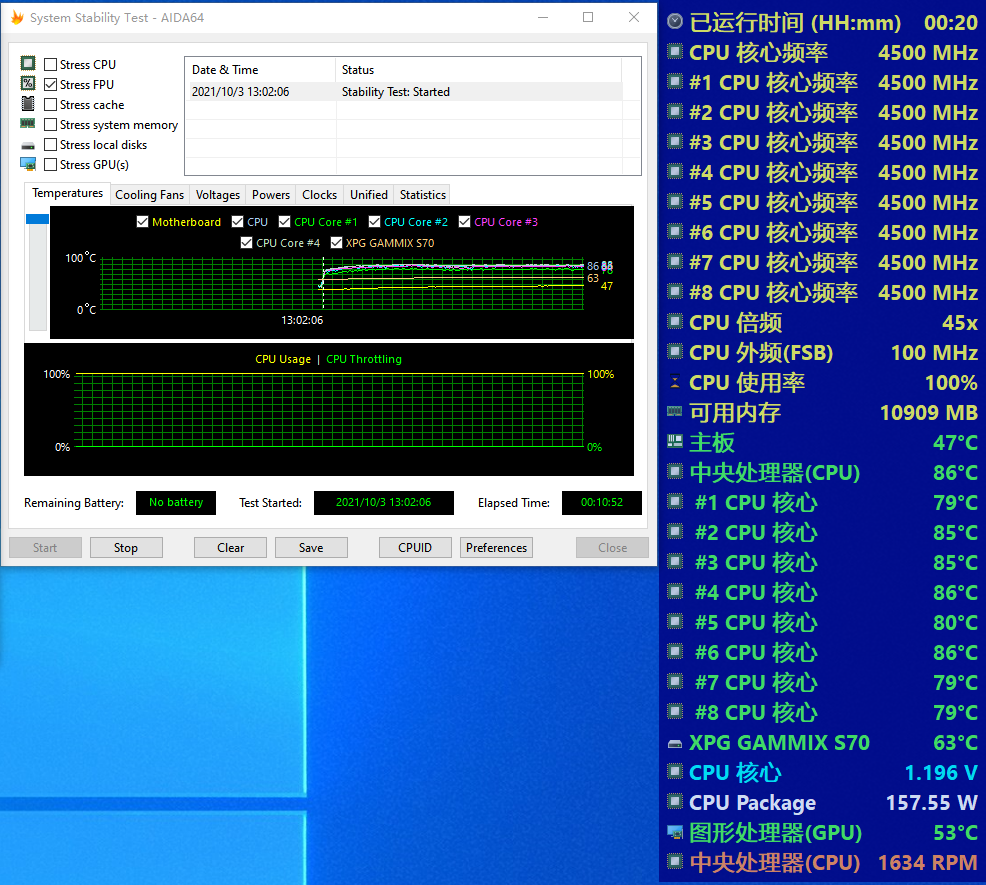
Task: Switch to the Cooling Fans tab
Action: 149,195
